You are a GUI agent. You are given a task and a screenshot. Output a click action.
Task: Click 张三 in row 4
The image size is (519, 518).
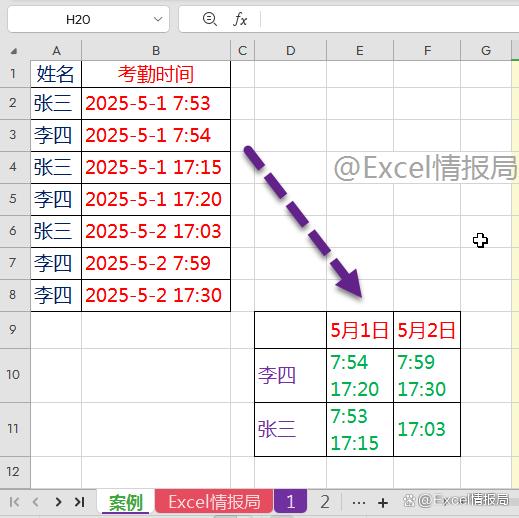56,167
